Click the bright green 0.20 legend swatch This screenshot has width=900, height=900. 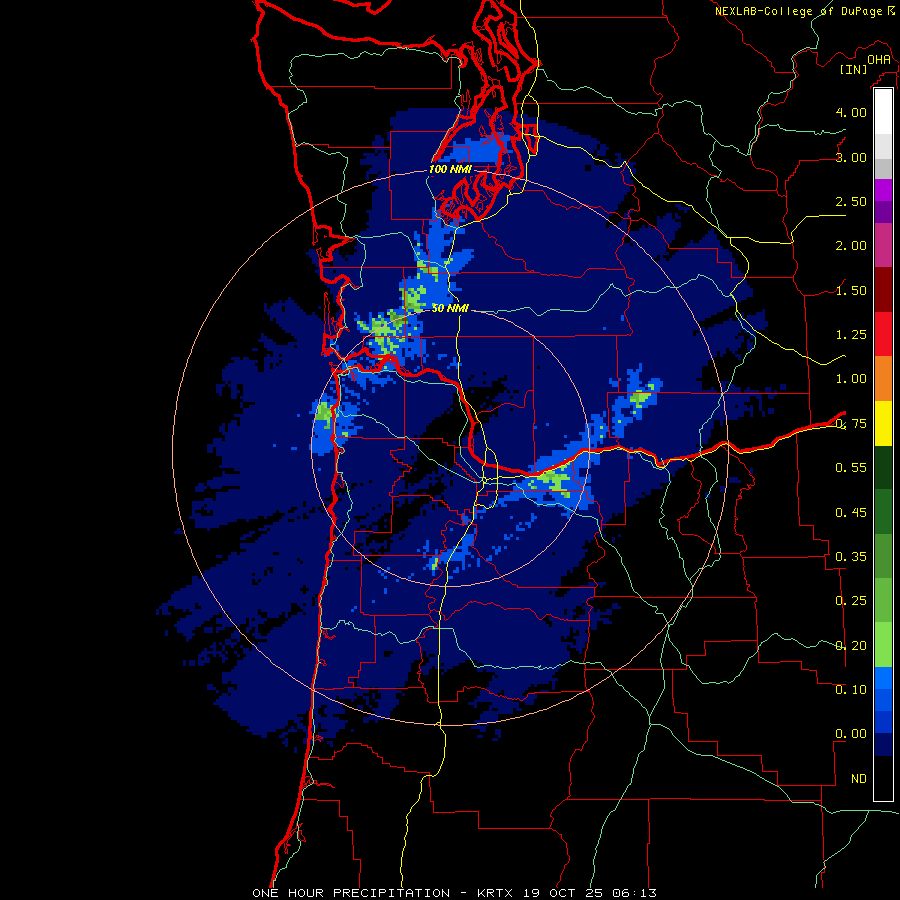pyautogui.click(x=883, y=645)
